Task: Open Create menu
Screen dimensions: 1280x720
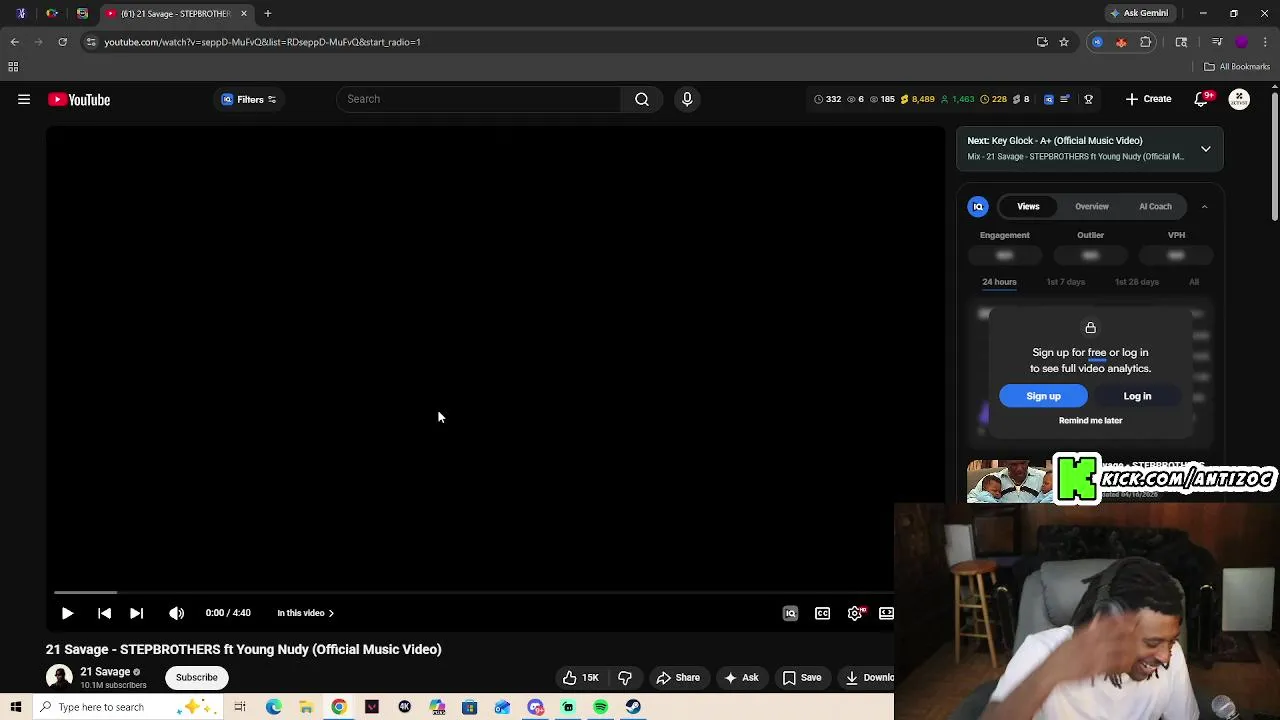Action: click(x=1148, y=99)
